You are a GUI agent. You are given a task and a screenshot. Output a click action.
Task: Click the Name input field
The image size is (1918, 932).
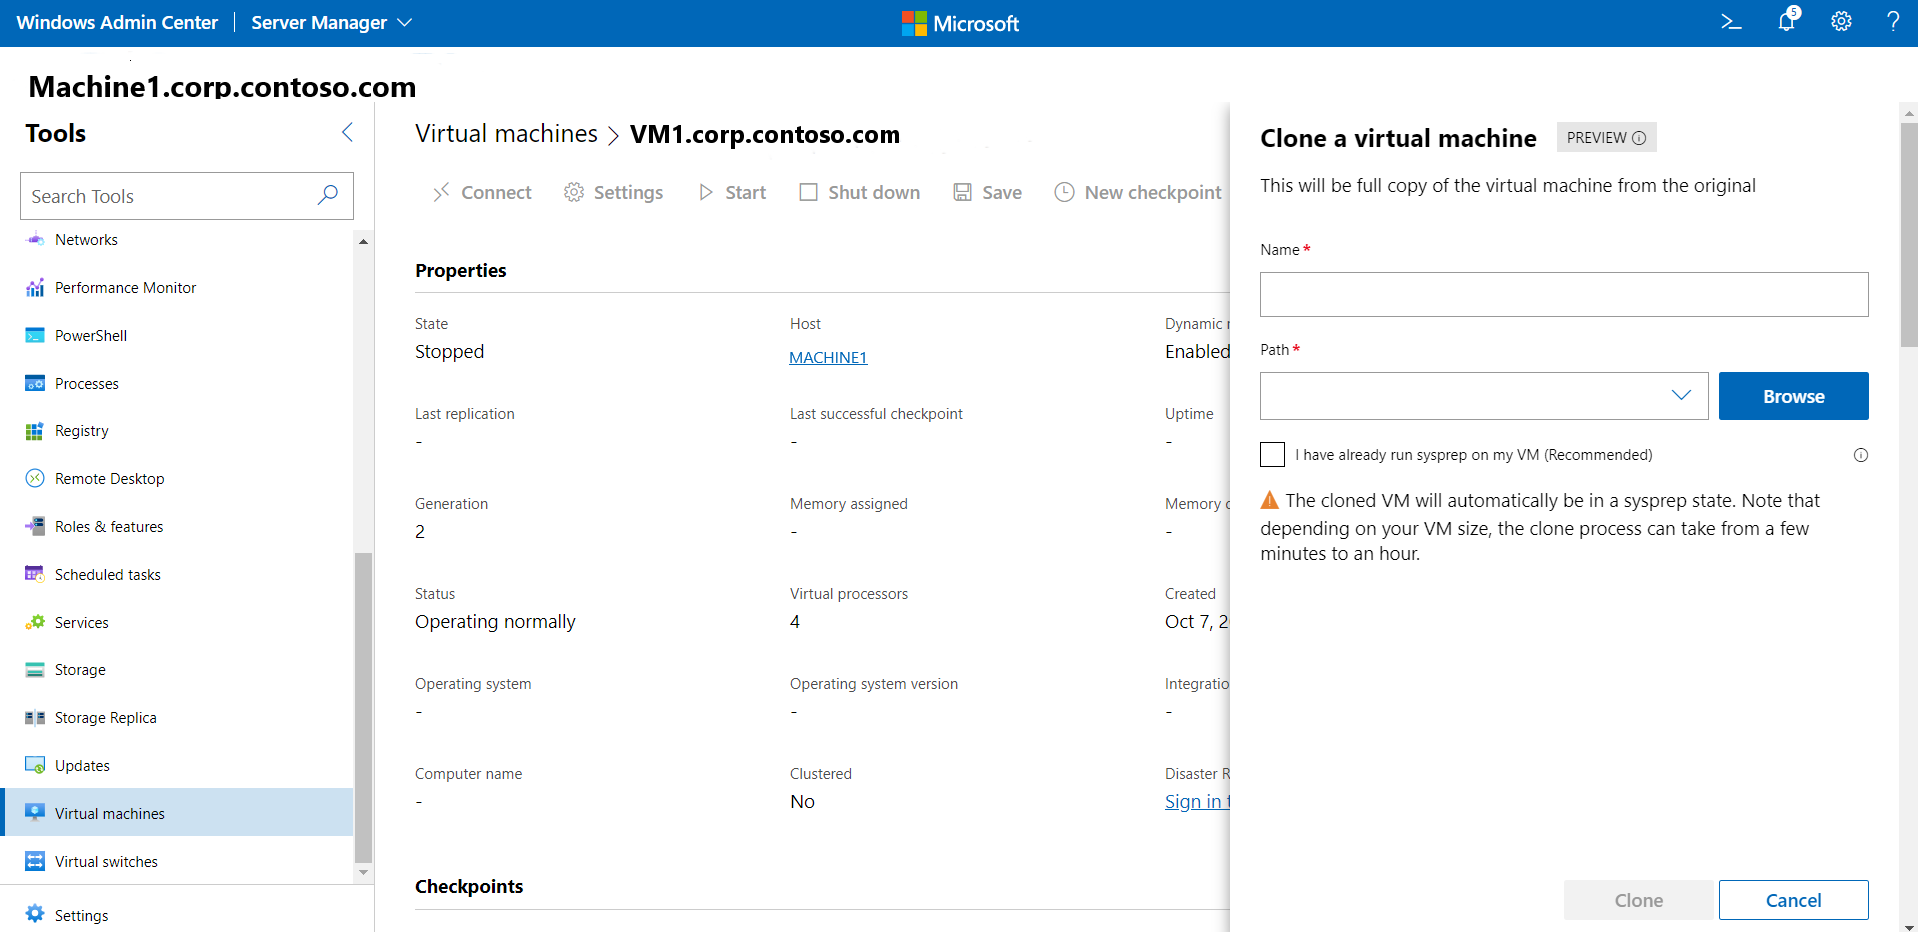pyautogui.click(x=1563, y=295)
